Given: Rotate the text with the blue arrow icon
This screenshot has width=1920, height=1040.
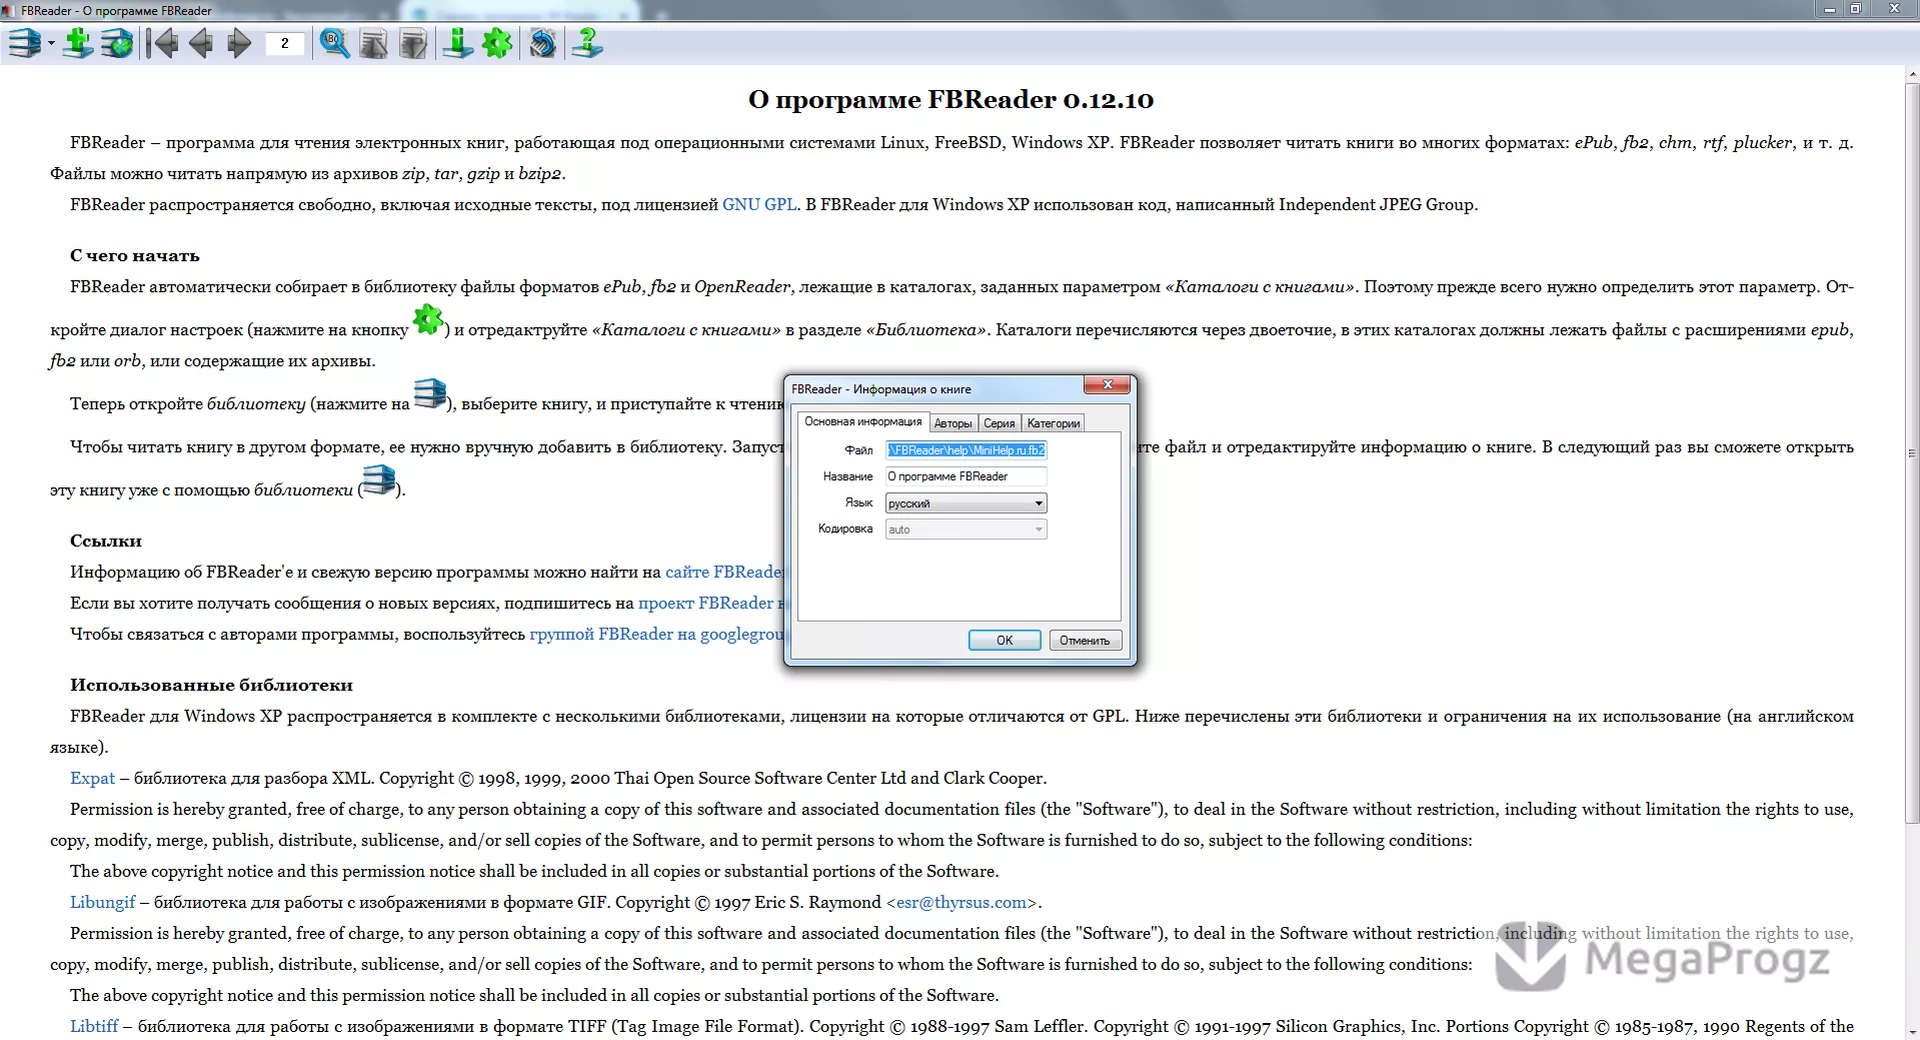Looking at the screenshot, I should [542, 44].
